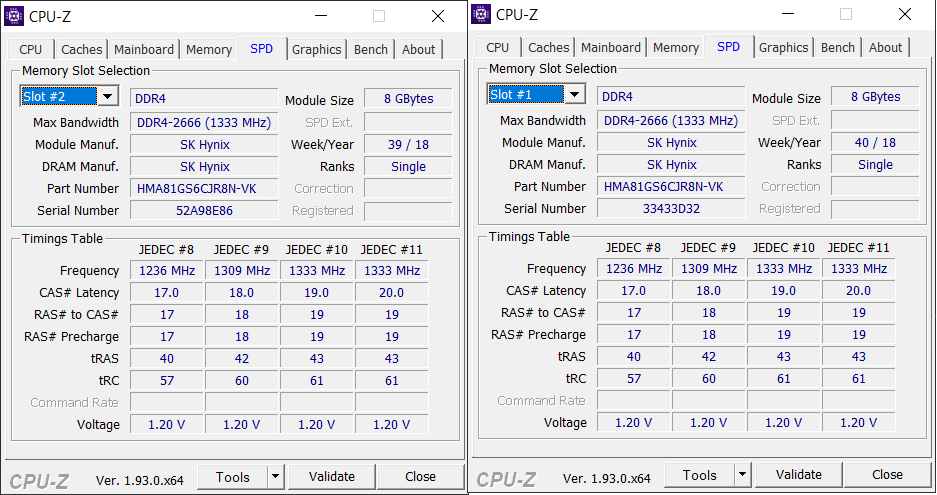Image resolution: width=937 pixels, height=495 pixels.
Task: Open Graphics tab in left window
Action: pos(316,50)
